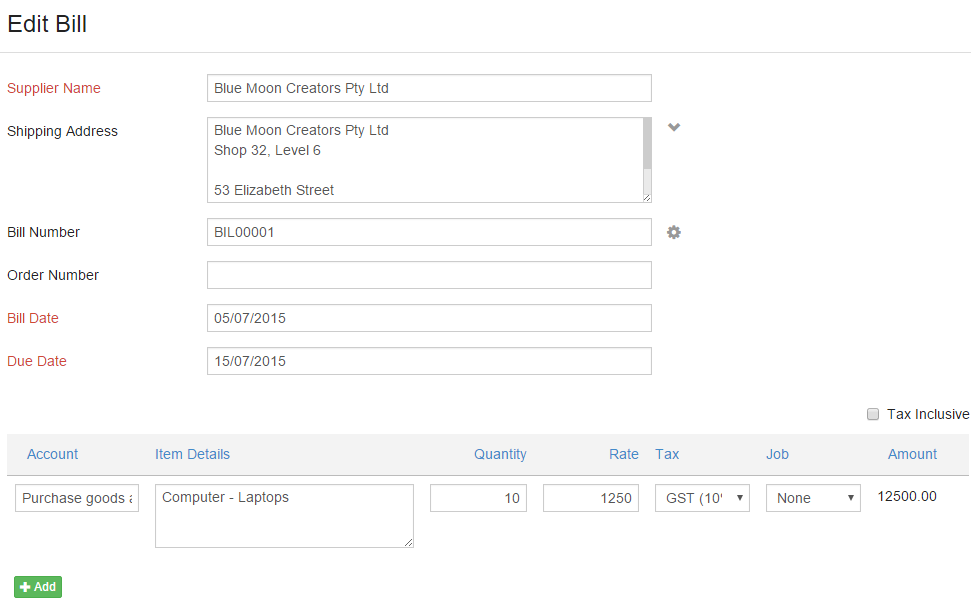Select the Bill Date field

tap(429, 318)
